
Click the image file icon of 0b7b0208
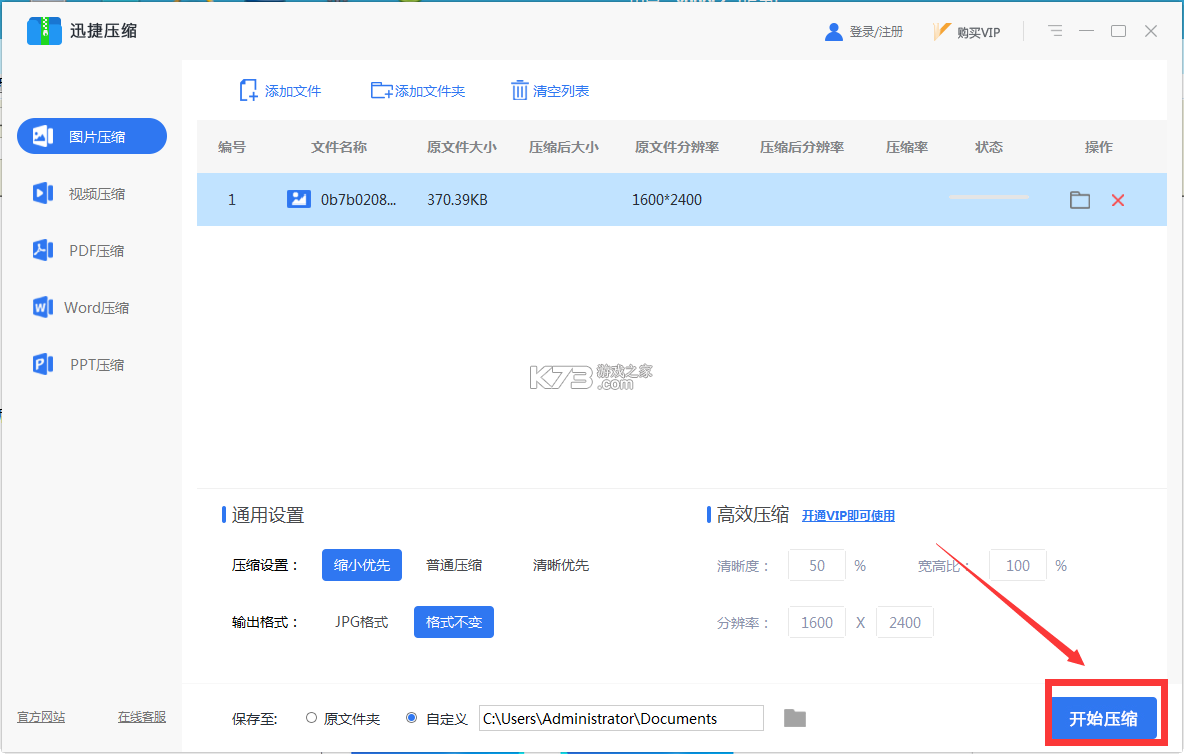pyautogui.click(x=299, y=199)
